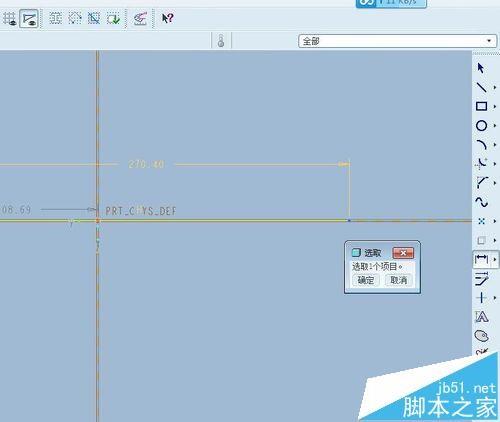
Task: Click the 选取1个项目 prompt text
Action: (x=377, y=267)
